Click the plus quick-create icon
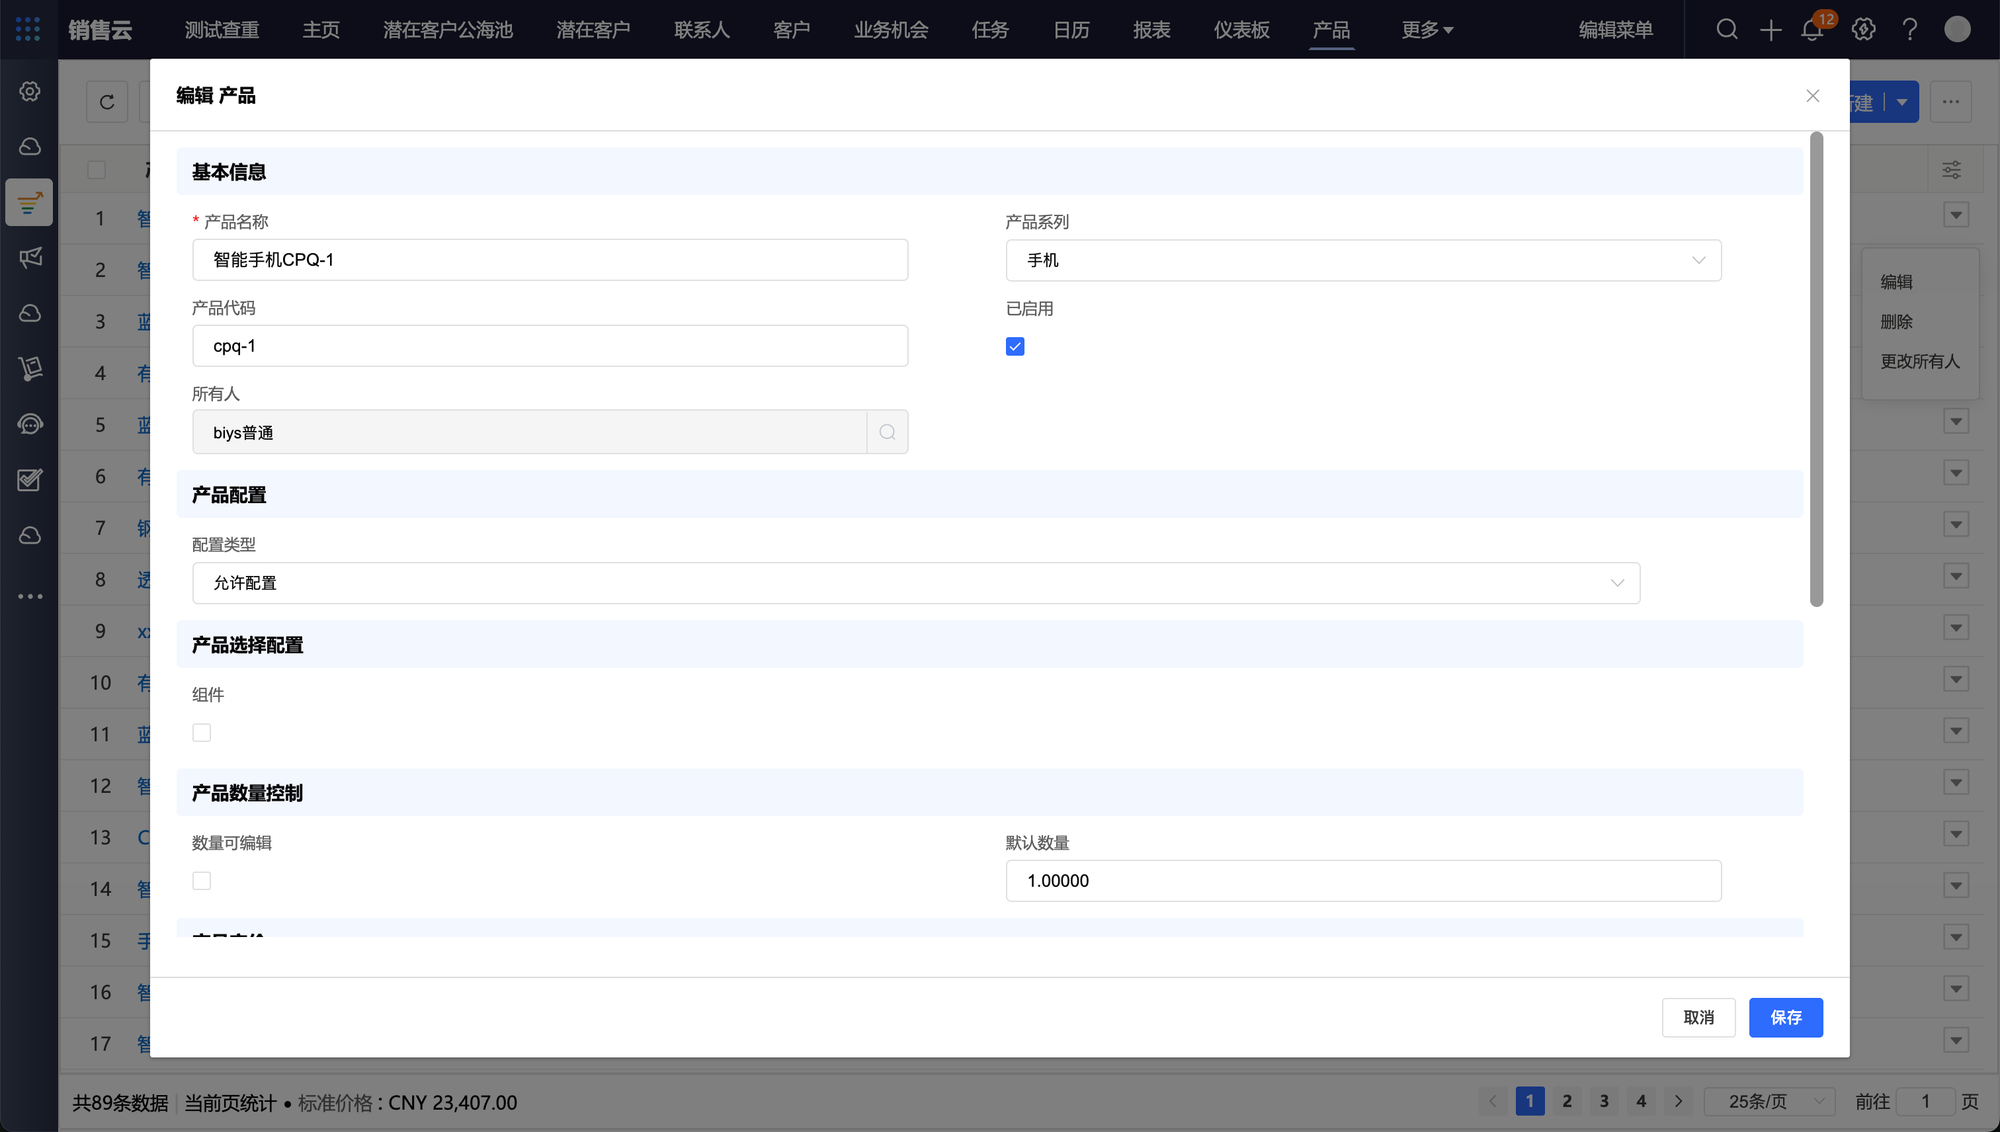The width and height of the screenshot is (2000, 1132). coord(1770,30)
